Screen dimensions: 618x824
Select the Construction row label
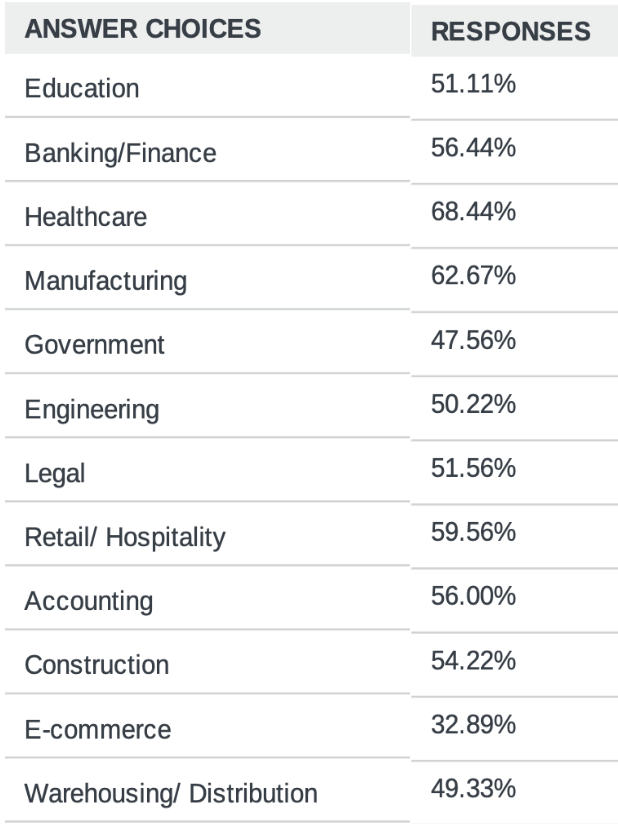97,665
